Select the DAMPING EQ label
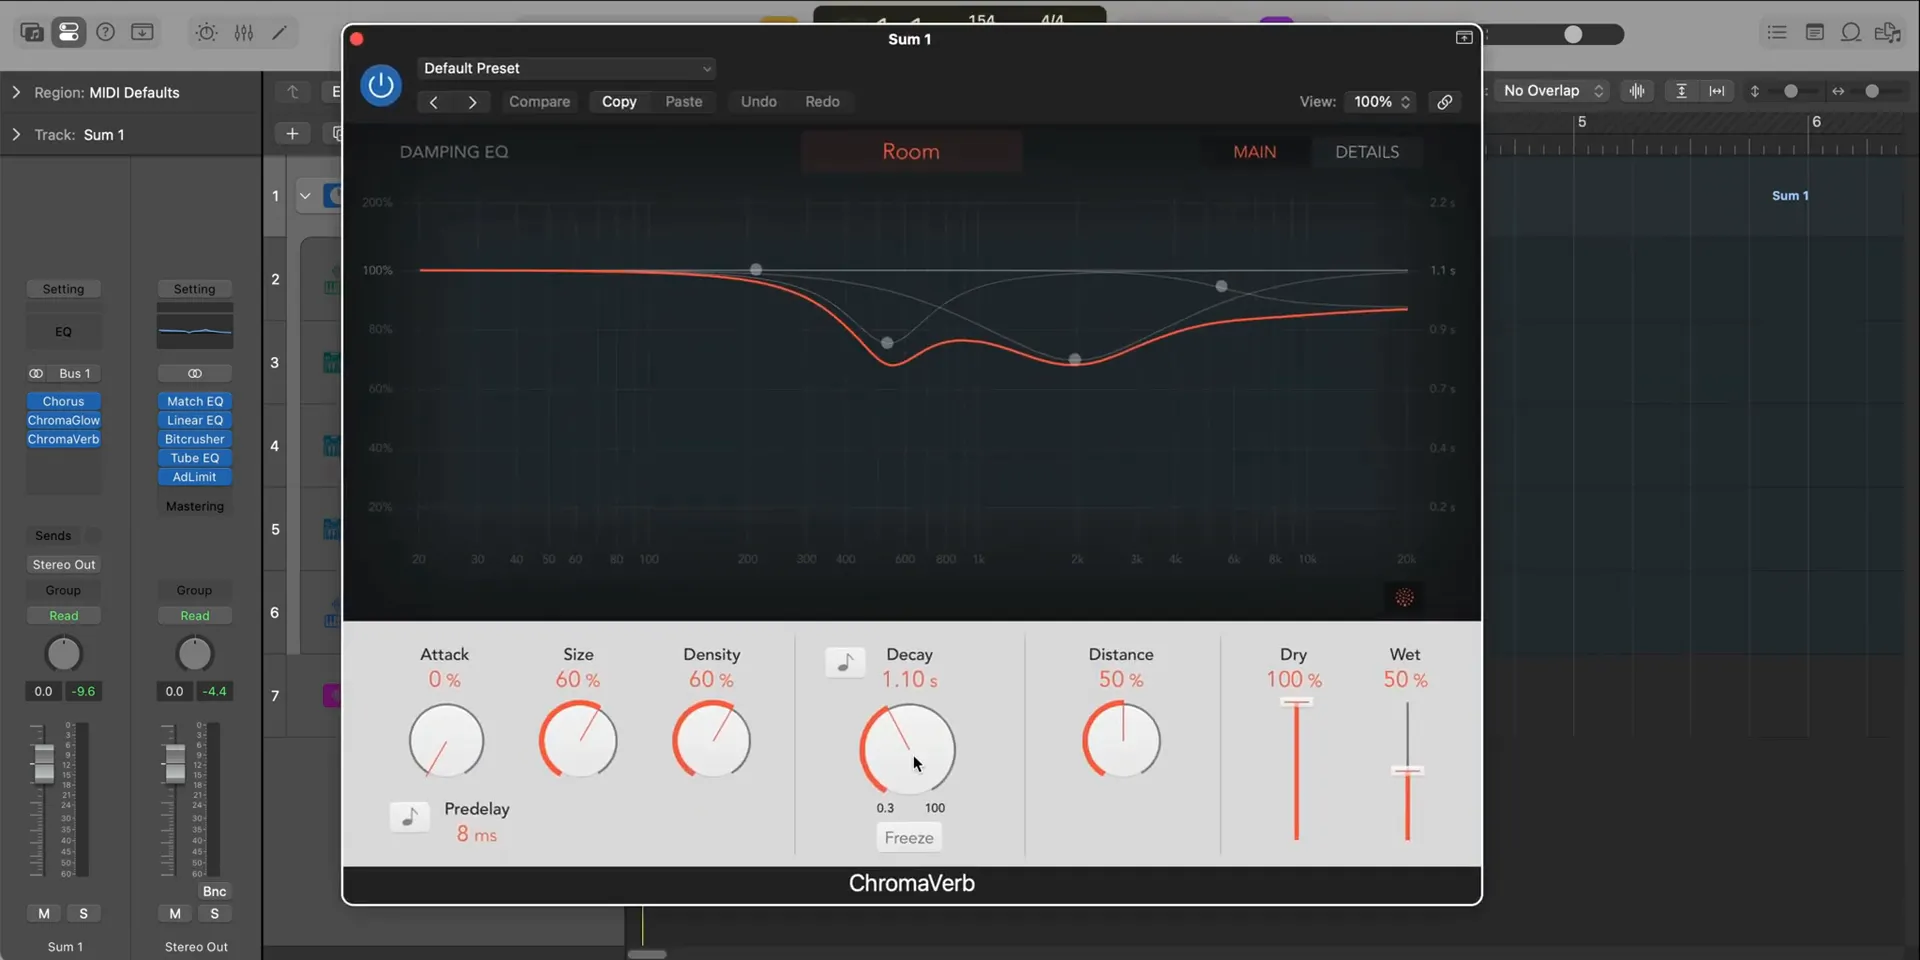Viewport: 1920px width, 960px height. coord(454,152)
